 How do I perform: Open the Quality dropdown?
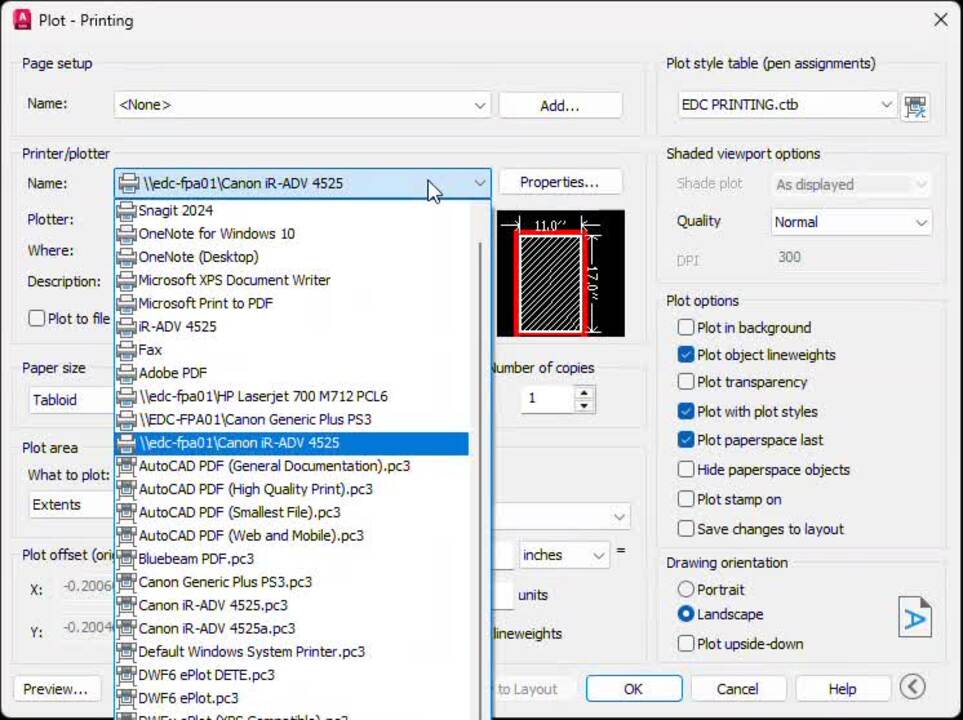point(851,222)
